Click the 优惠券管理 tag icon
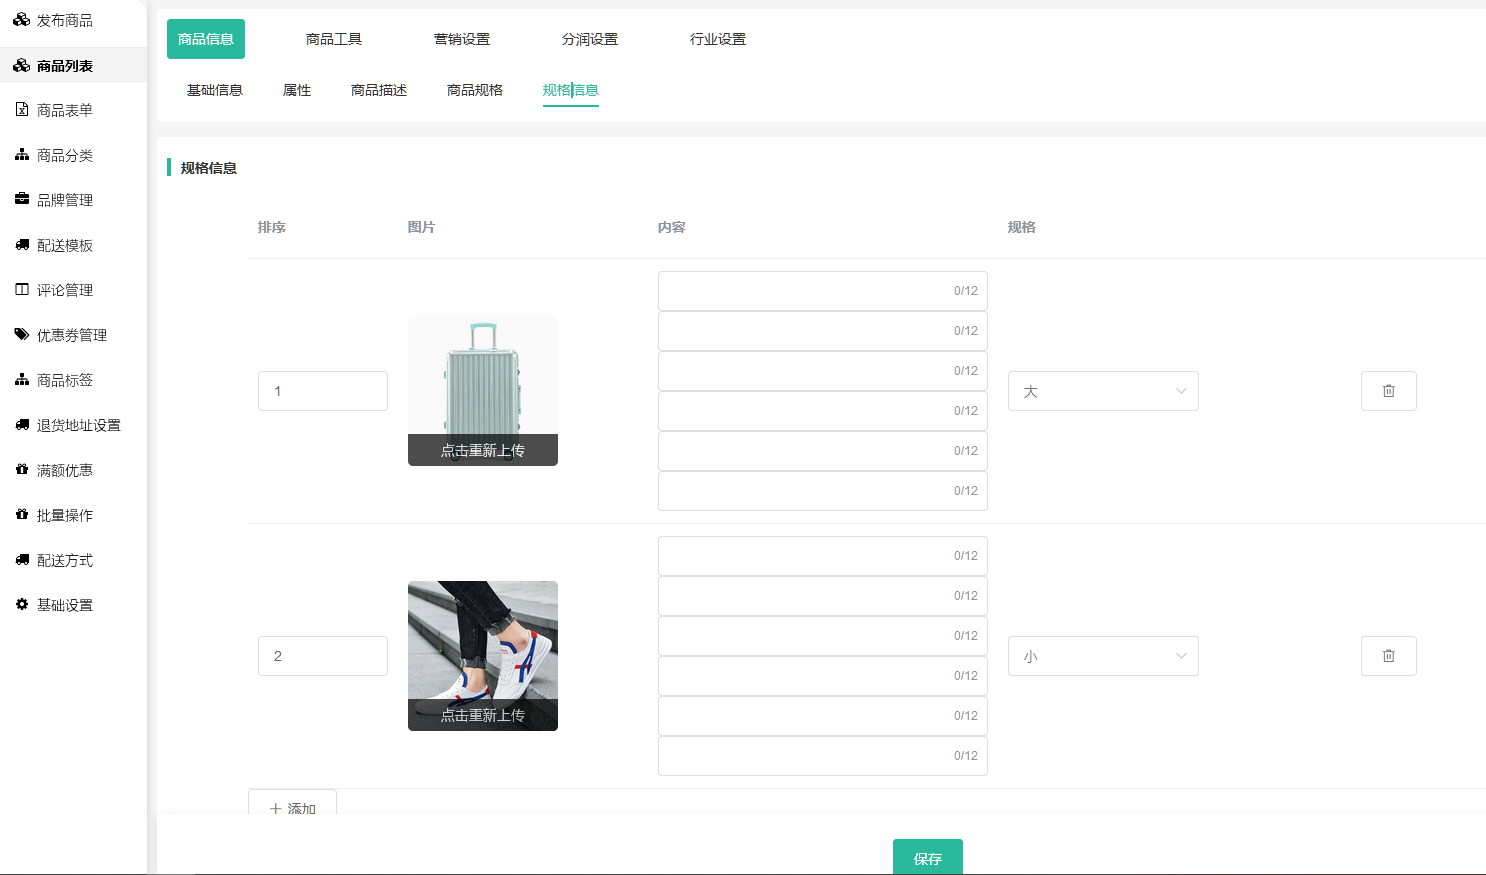 point(21,335)
